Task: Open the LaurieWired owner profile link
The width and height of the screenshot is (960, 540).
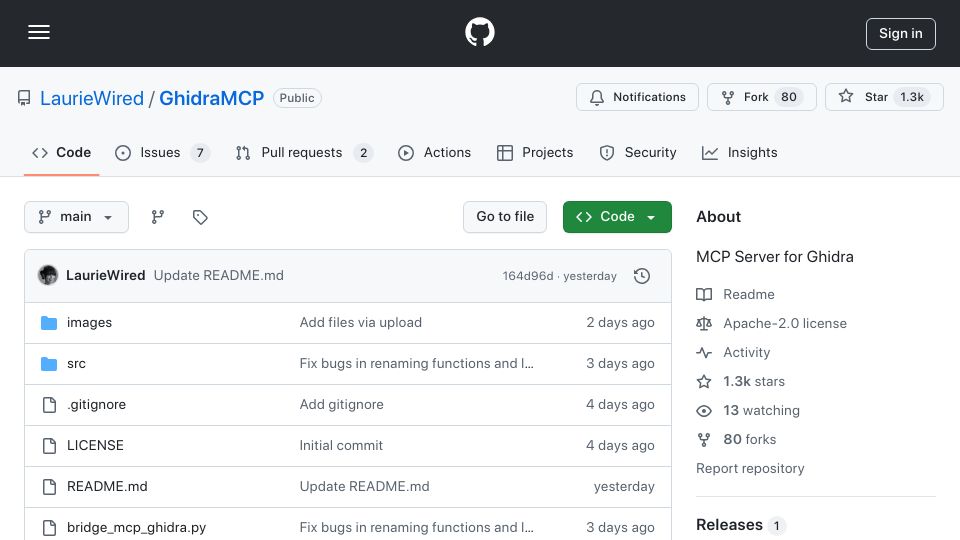Action: (92, 98)
